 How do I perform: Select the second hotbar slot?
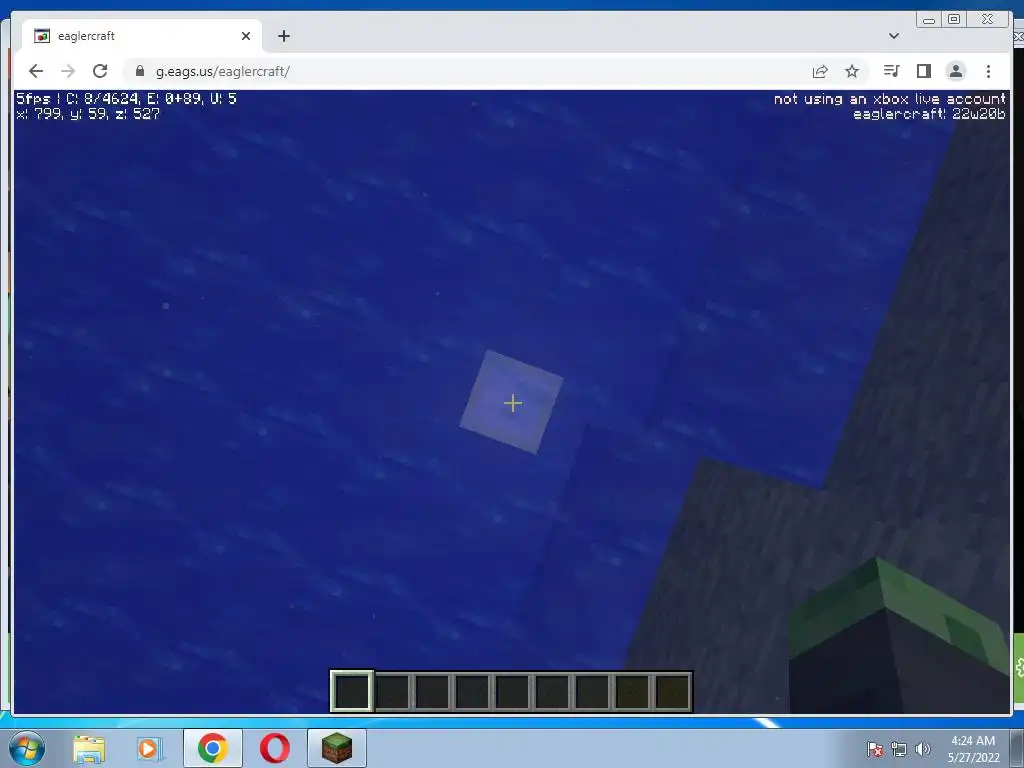(x=392, y=691)
